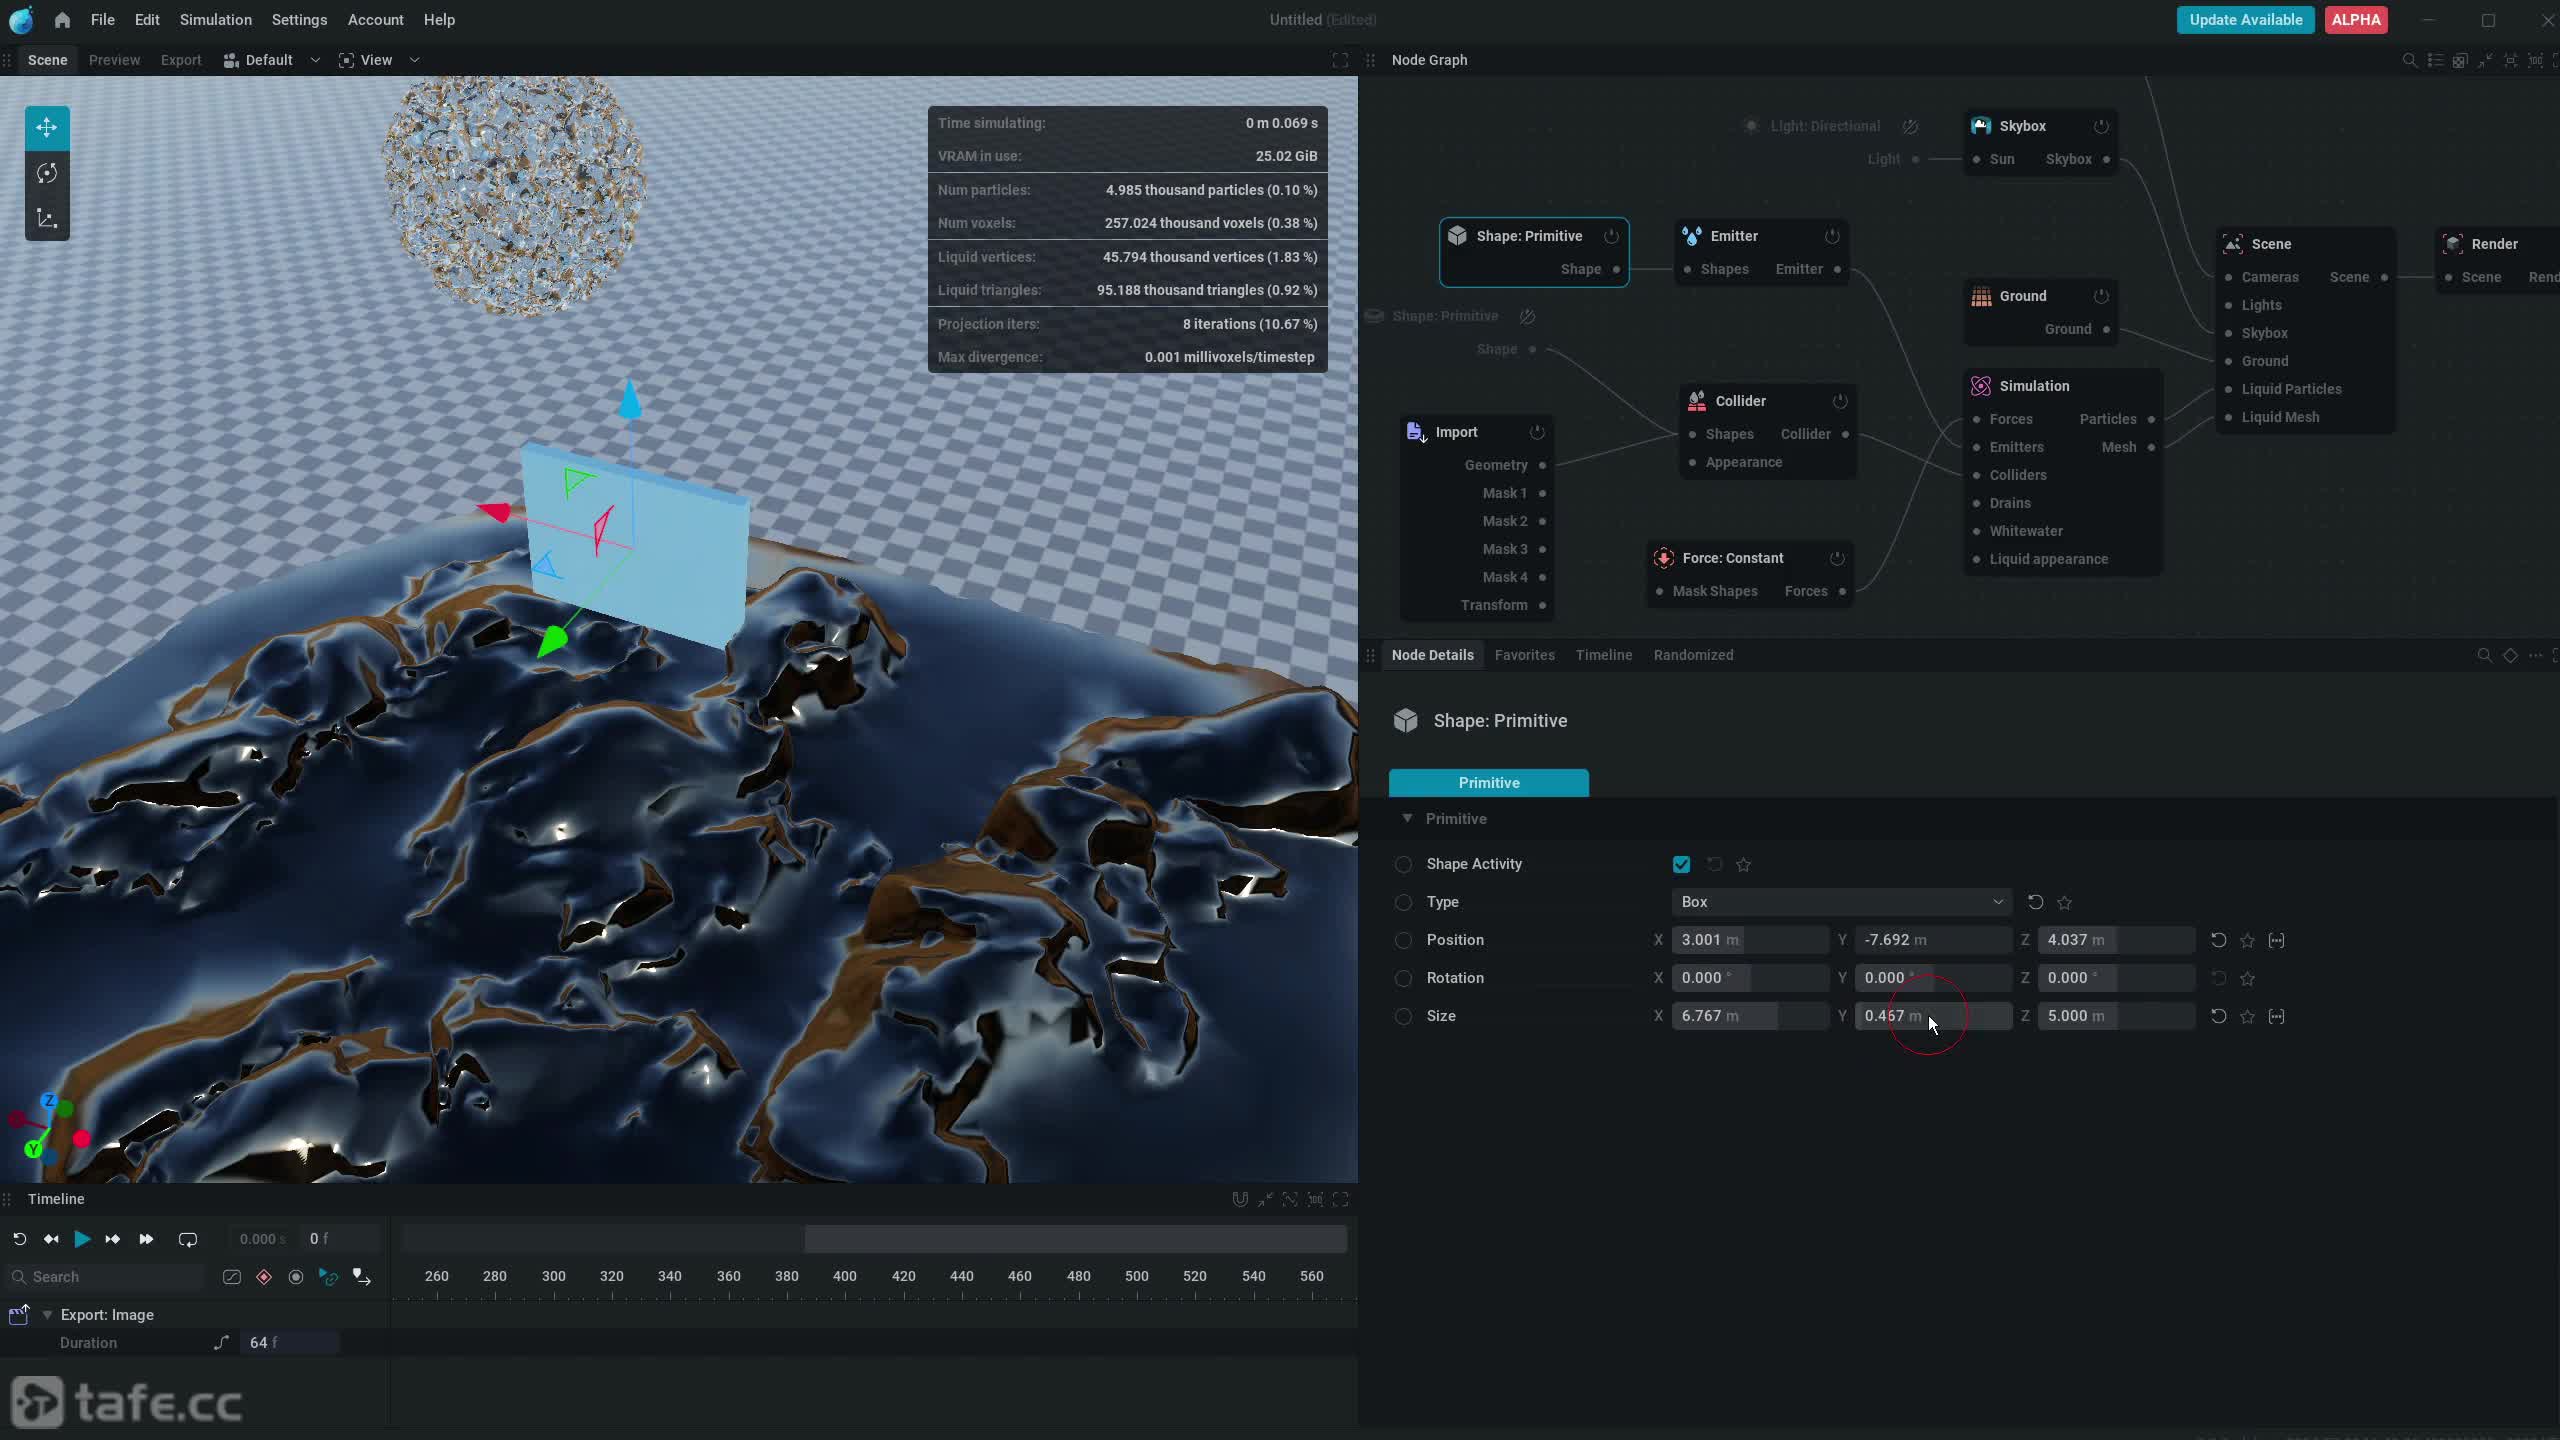Favorite the Position property star
The image size is (2560, 1440).
[2247, 940]
